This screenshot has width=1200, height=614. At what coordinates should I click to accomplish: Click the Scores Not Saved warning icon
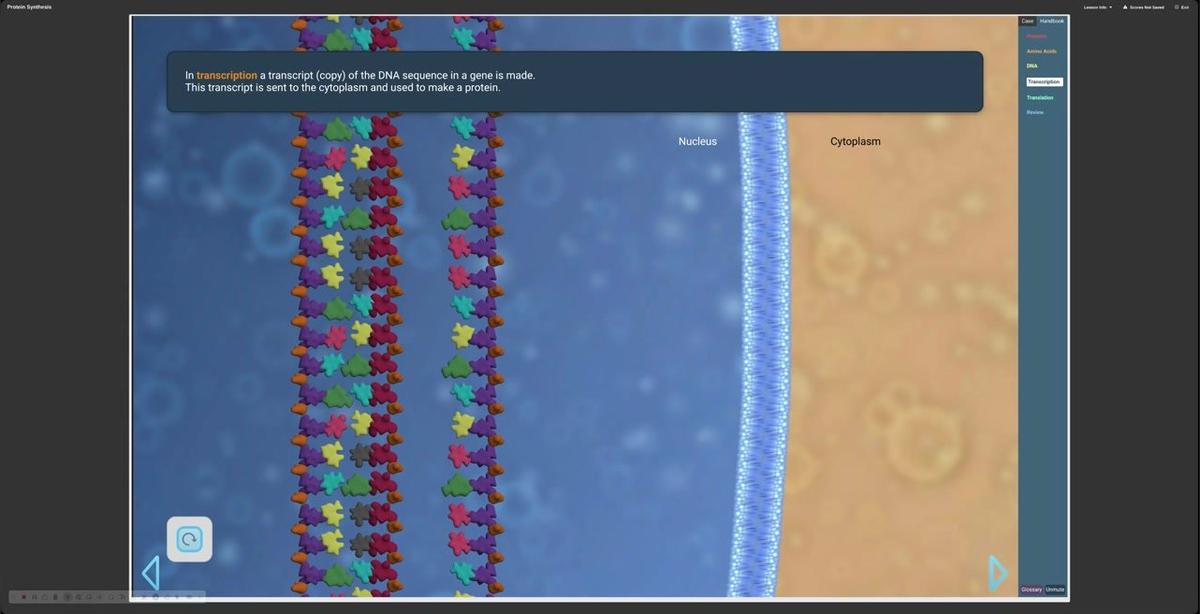point(1125,7)
